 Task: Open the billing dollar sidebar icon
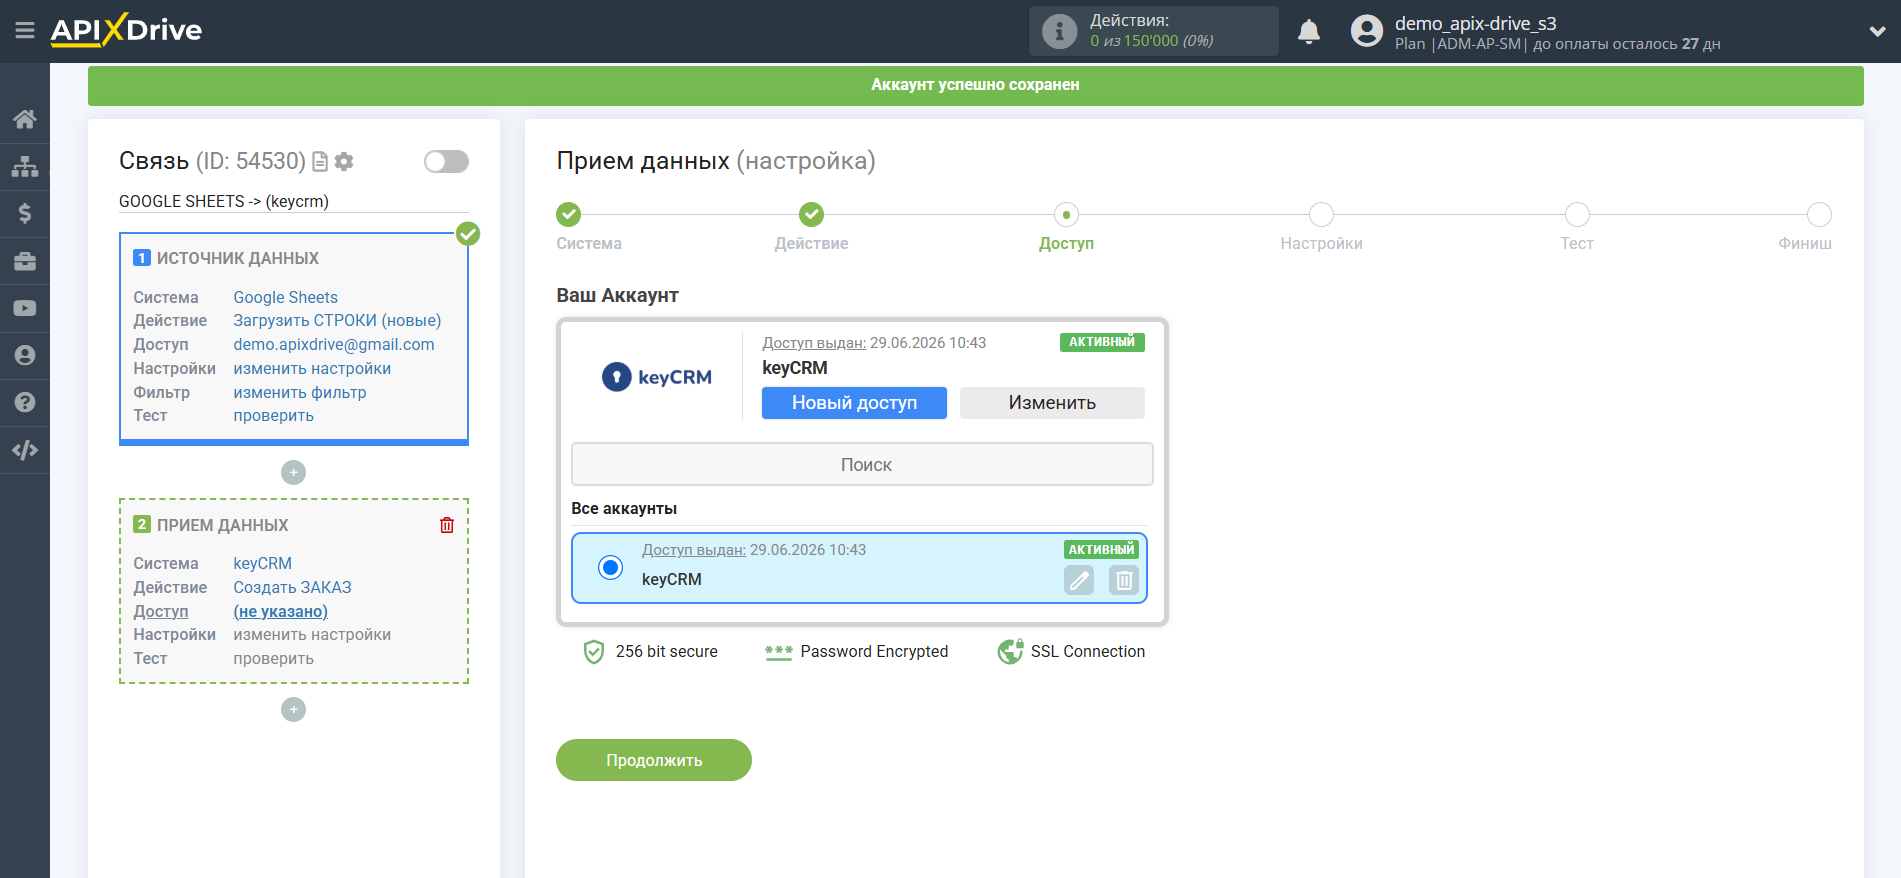pyautogui.click(x=25, y=213)
